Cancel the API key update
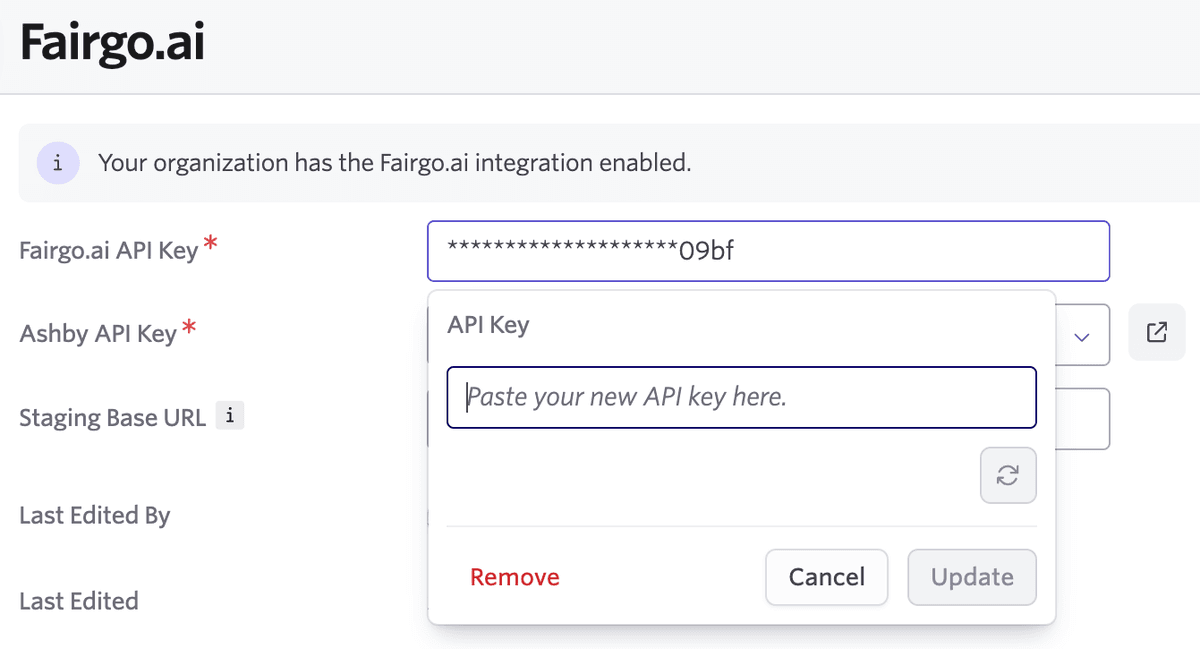Viewport: 1200px width, 649px height. tap(826, 577)
